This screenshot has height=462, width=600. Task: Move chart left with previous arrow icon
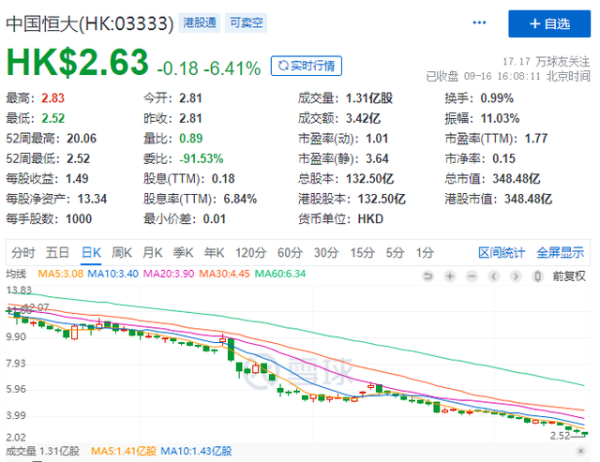[x=494, y=276]
